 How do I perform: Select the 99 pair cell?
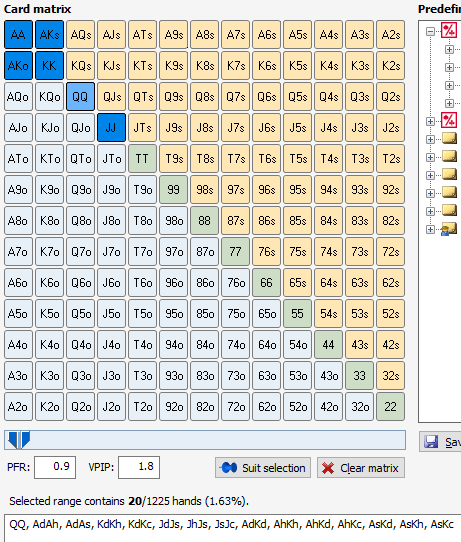(173, 189)
